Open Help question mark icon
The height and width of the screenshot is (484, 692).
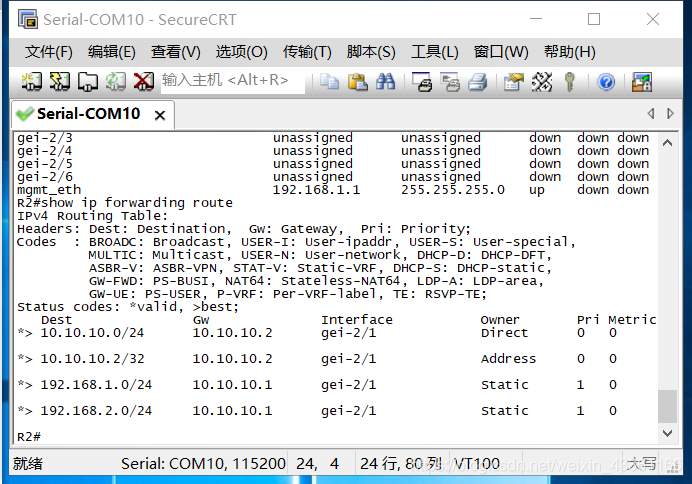coord(606,82)
